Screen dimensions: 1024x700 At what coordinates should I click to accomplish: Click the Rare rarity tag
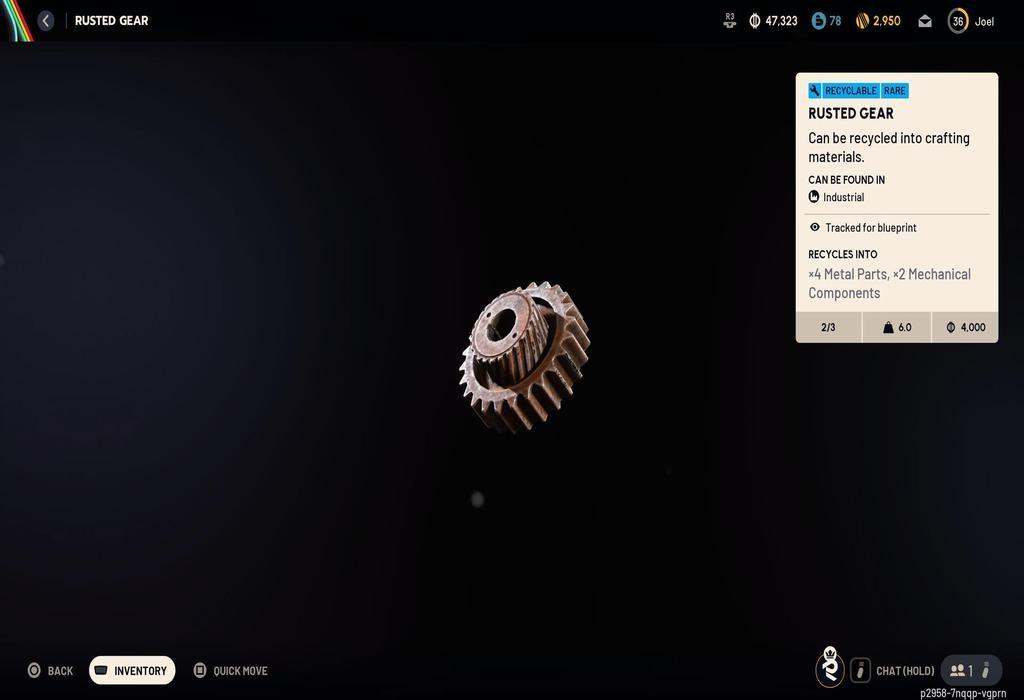click(894, 91)
